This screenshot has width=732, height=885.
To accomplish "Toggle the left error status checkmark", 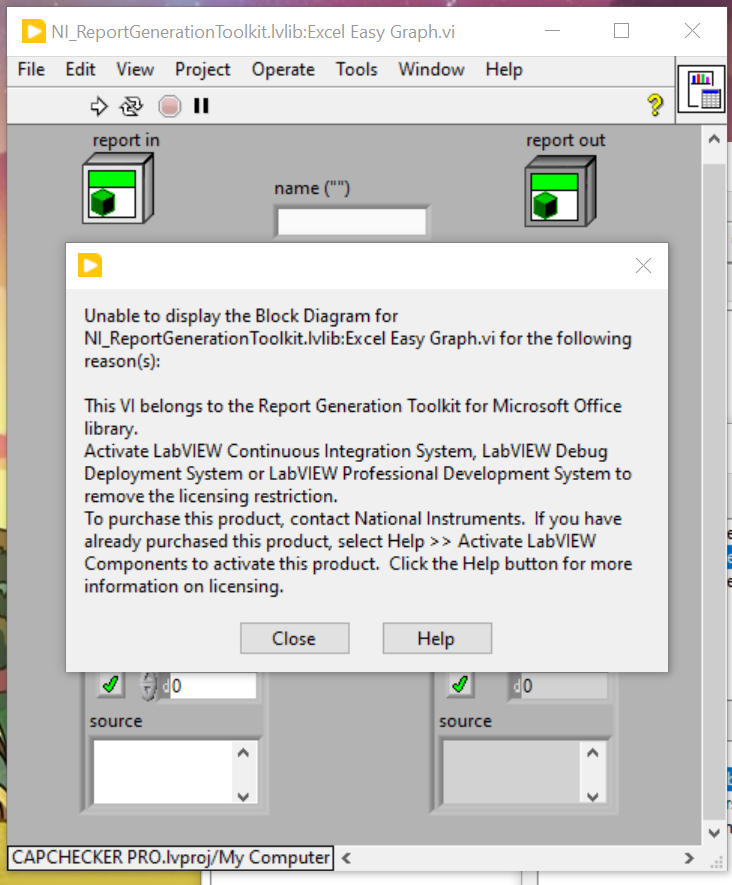I will tap(111, 685).
